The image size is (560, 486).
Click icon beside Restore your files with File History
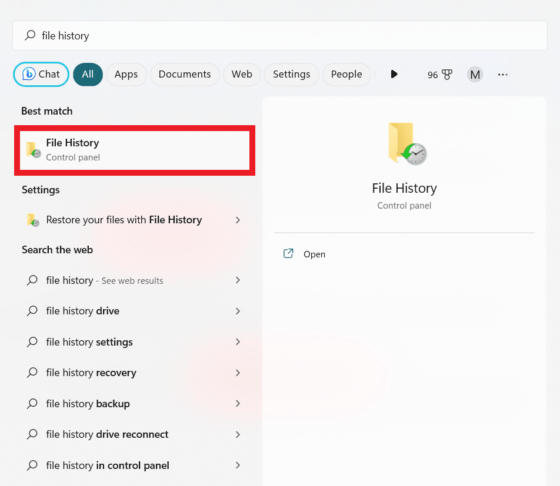click(33, 220)
